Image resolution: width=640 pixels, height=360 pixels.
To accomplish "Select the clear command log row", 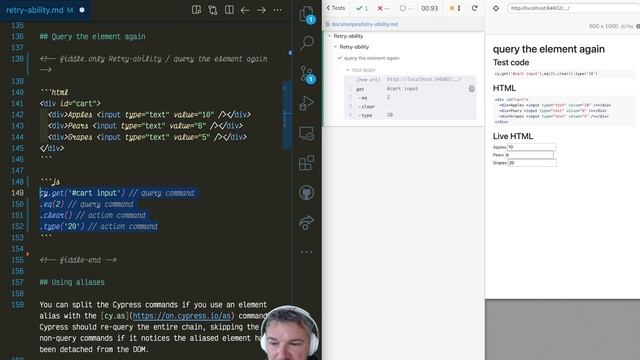I will pyautogui.click(x=410, y=107).
